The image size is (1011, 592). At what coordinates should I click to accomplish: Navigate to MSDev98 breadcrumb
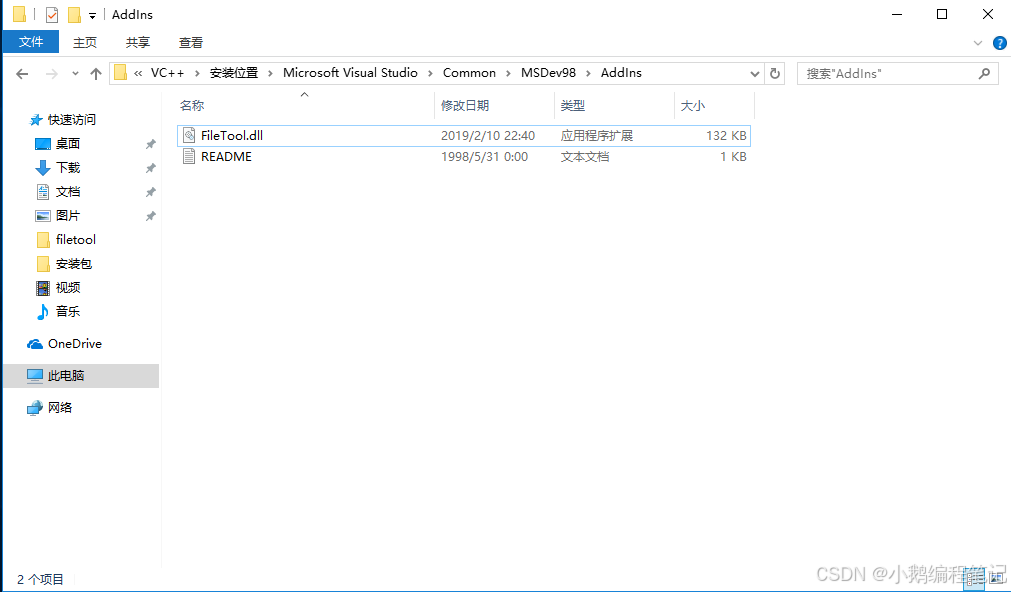[x=548, y=73]
